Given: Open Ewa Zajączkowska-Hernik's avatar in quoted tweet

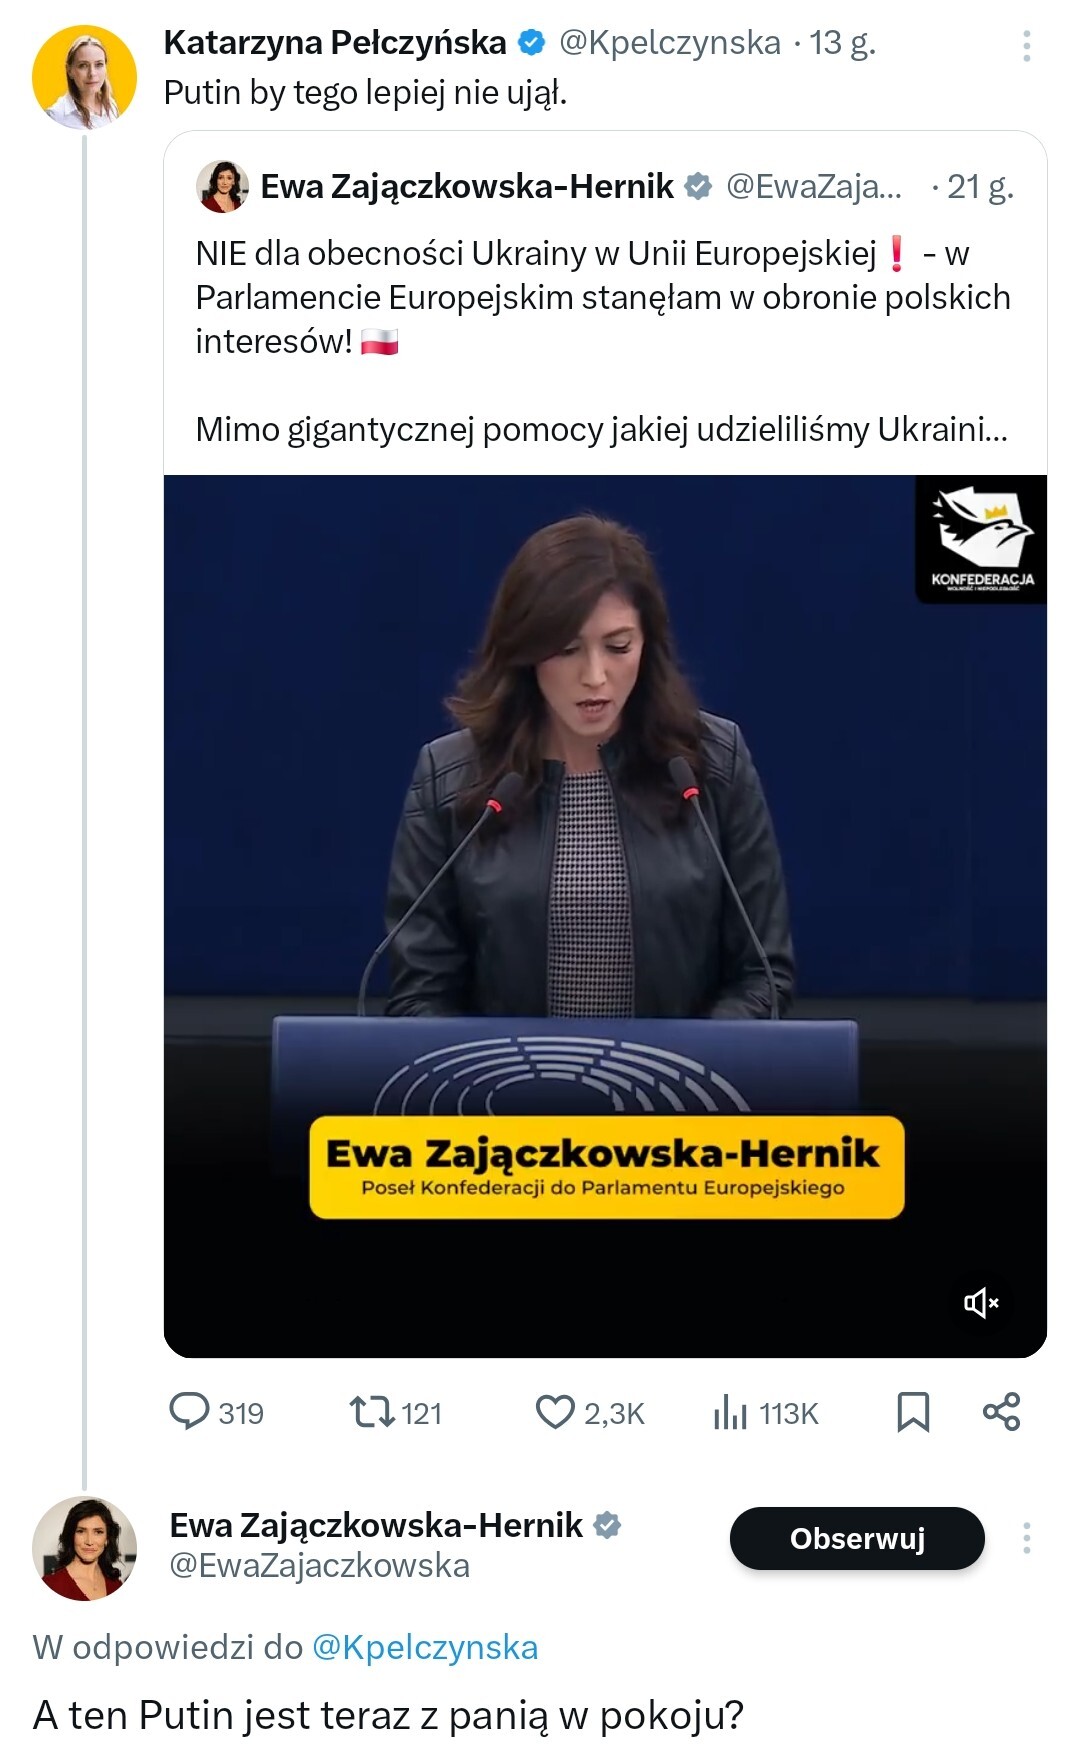Looking at the screenshot, I should pyautogui.click(x=222, y=187).
